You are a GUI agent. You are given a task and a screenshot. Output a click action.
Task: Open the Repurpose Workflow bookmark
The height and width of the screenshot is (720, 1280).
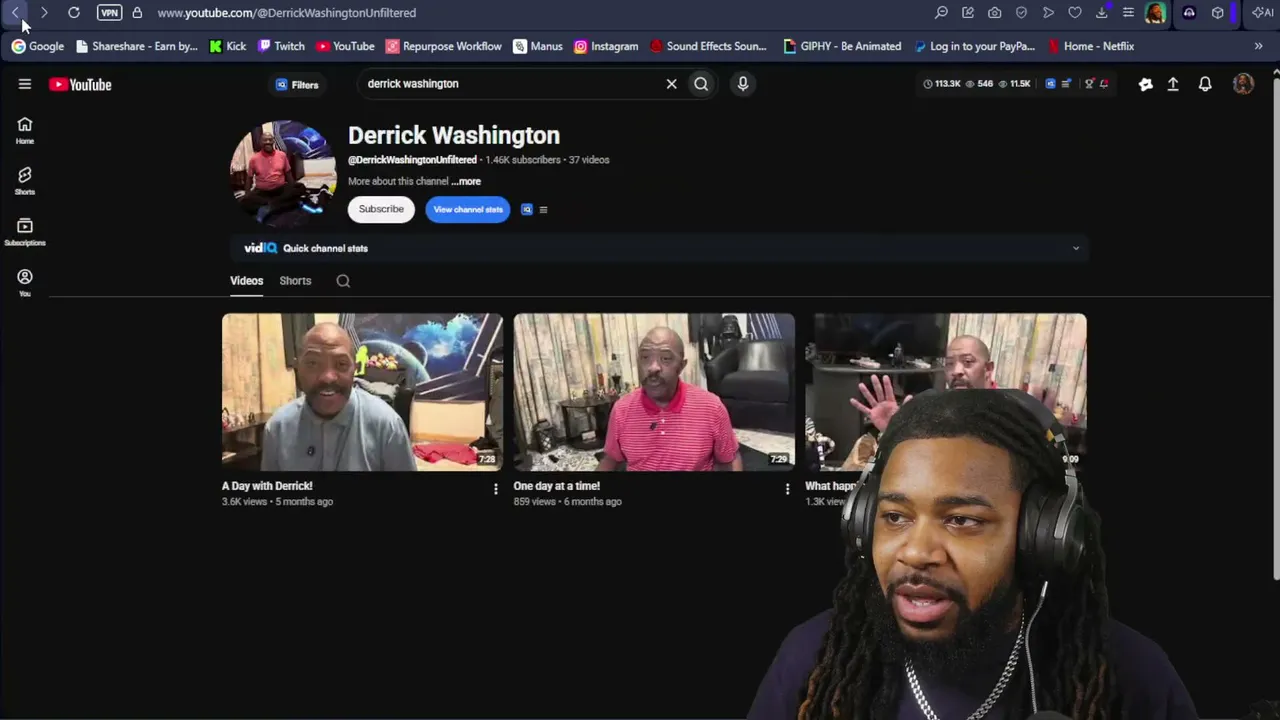click(444, 46)
